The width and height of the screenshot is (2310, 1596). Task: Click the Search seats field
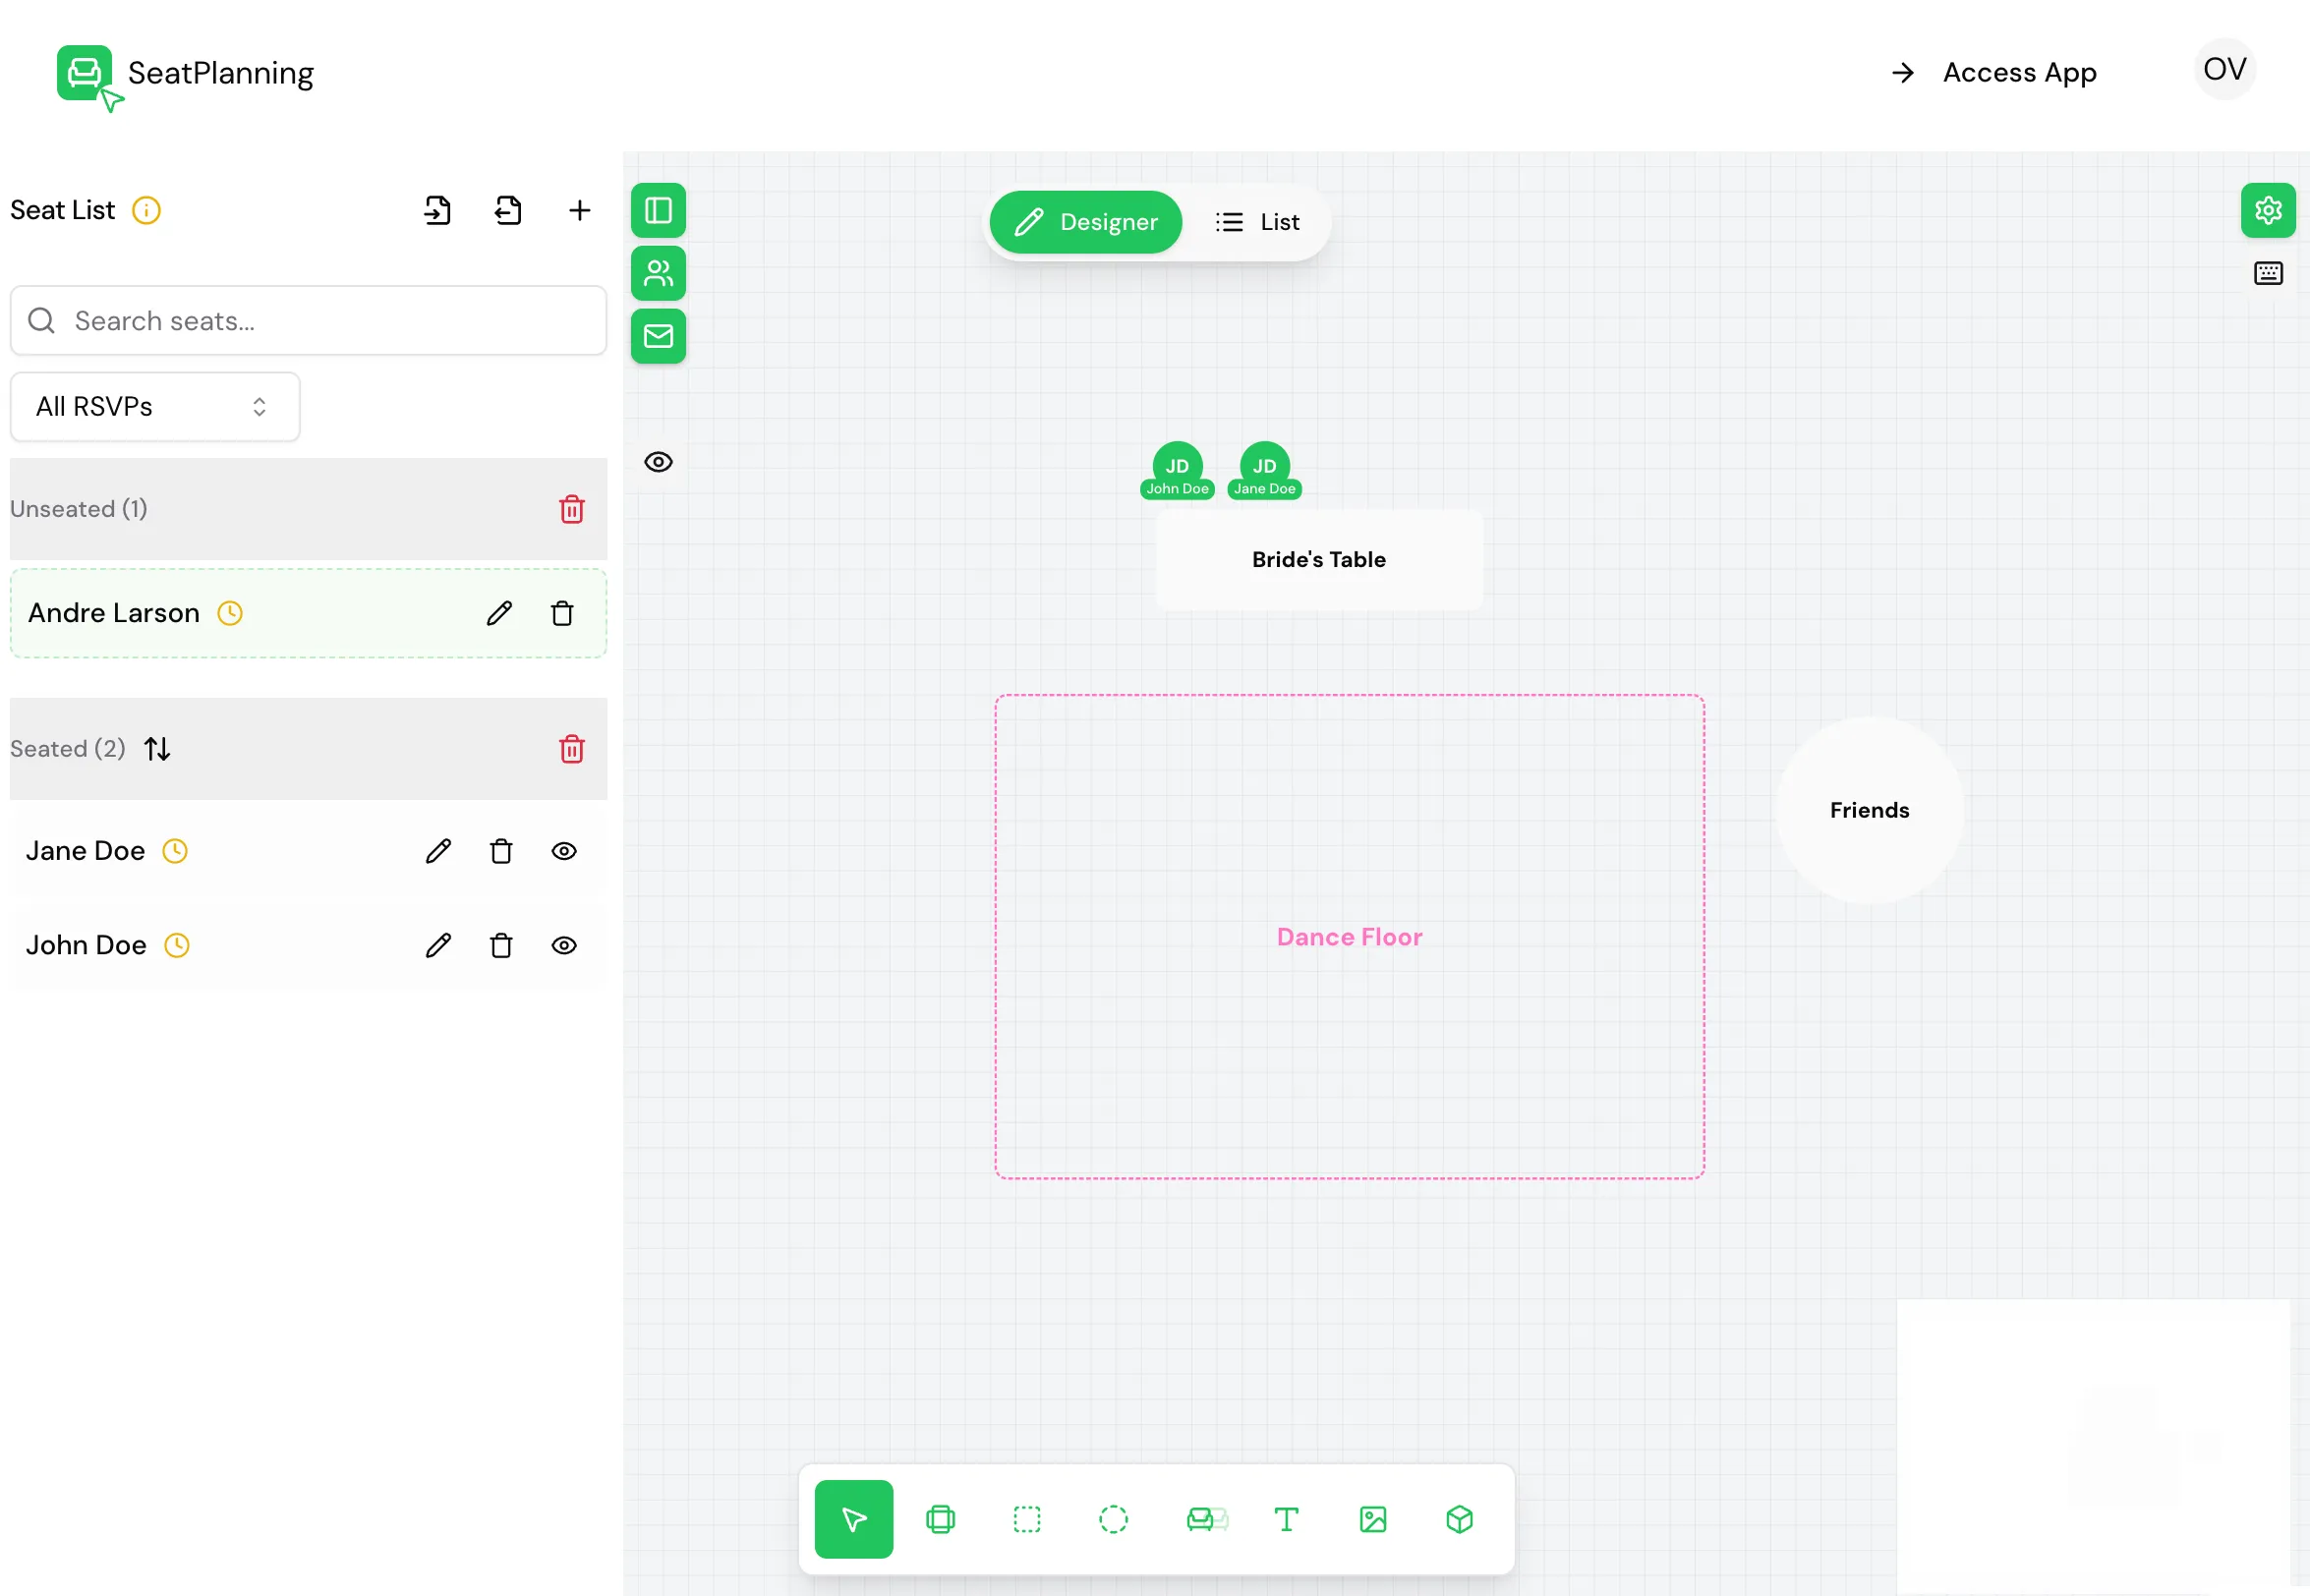click(x=308, y=321)
